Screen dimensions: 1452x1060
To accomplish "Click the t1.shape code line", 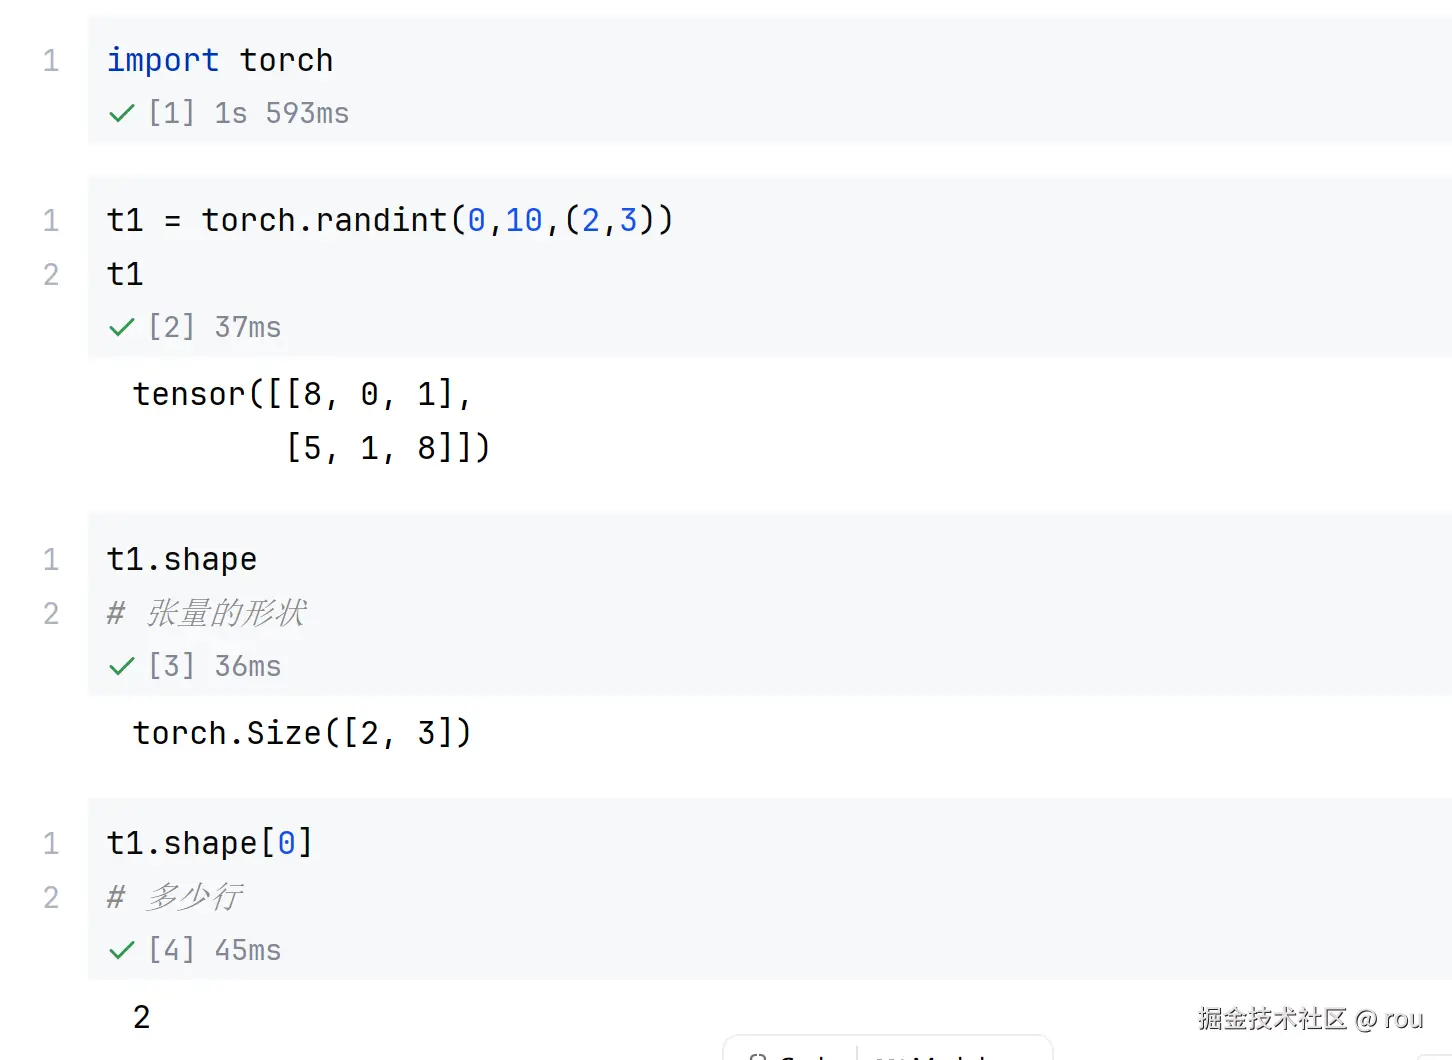I will point(182,559).
